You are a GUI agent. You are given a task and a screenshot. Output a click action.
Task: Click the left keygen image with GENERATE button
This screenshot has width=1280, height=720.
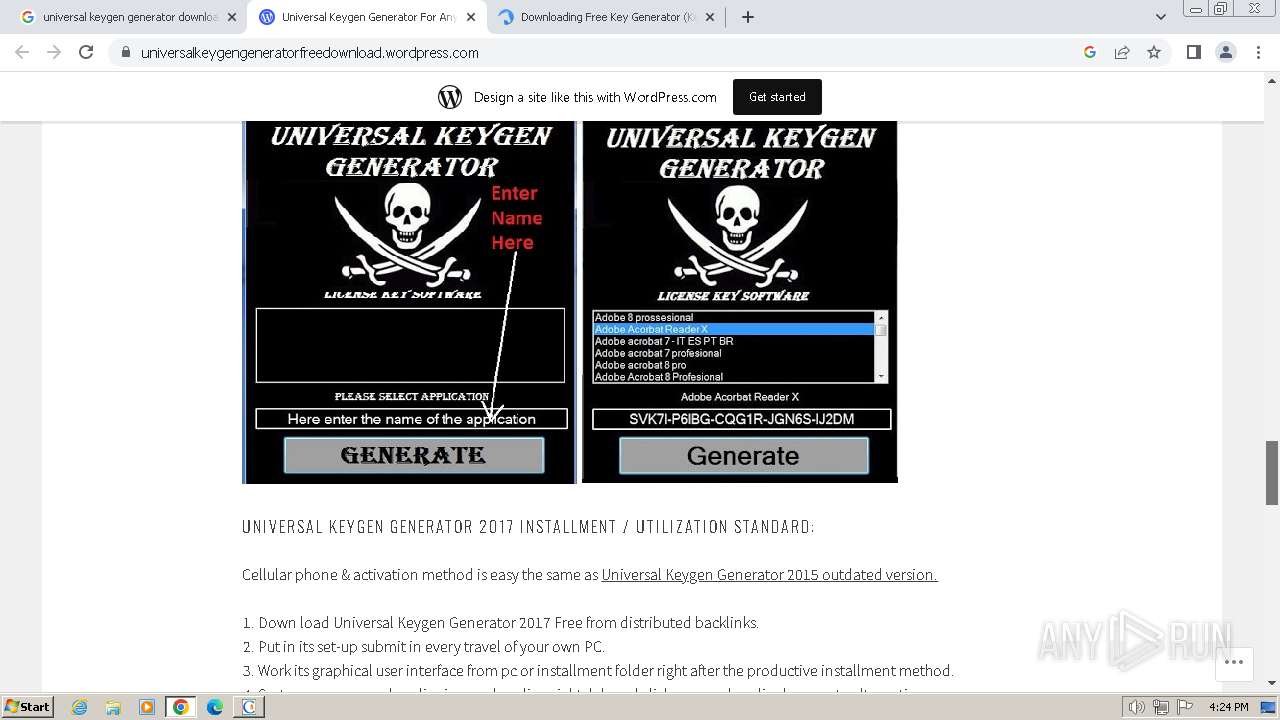(x=409, y=302)
